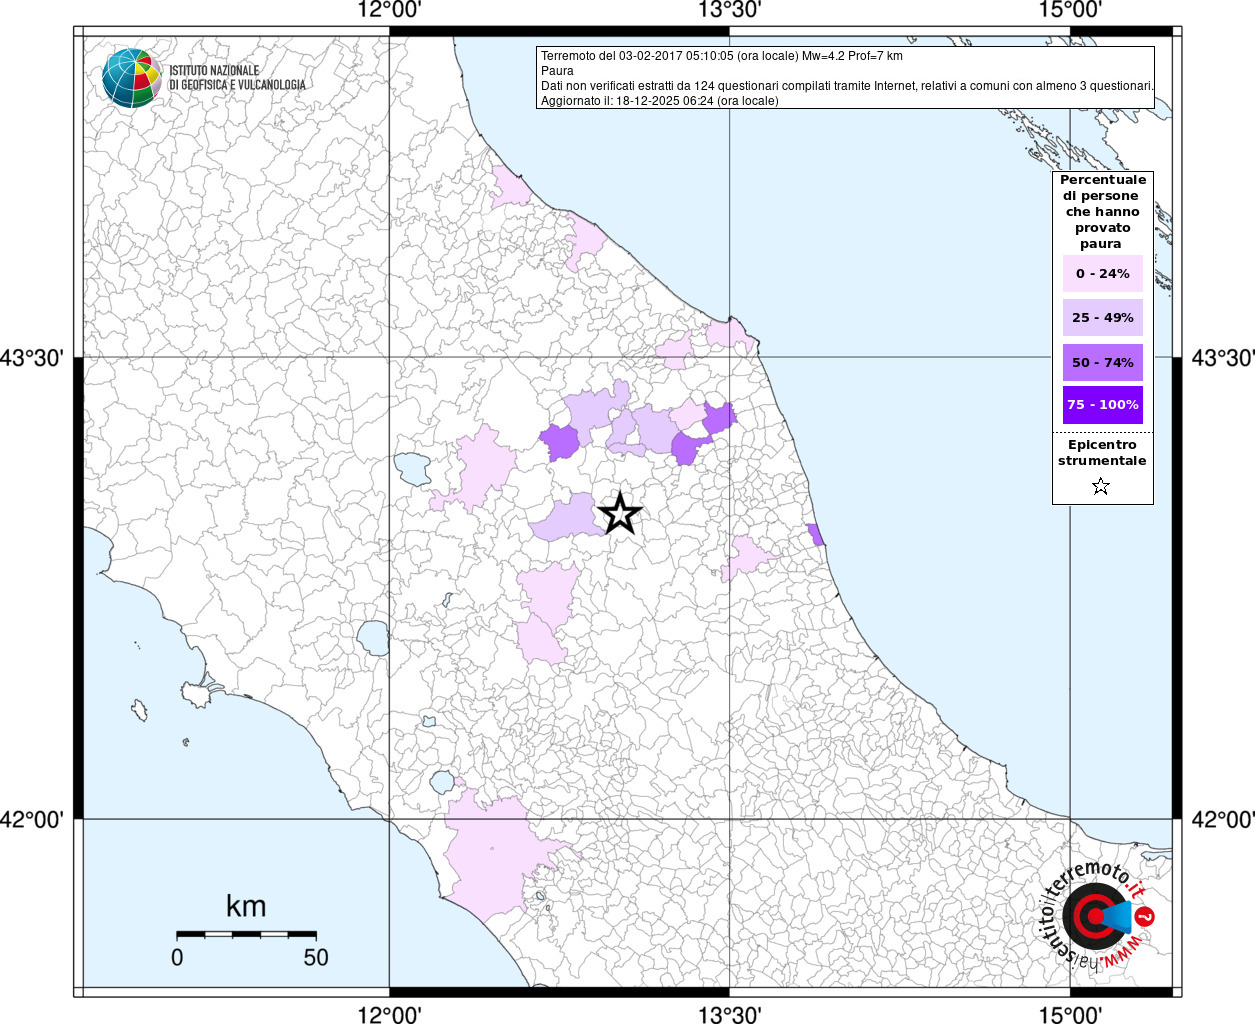
Task: Click the epicenter star on the map
Action: coord(619,514)
